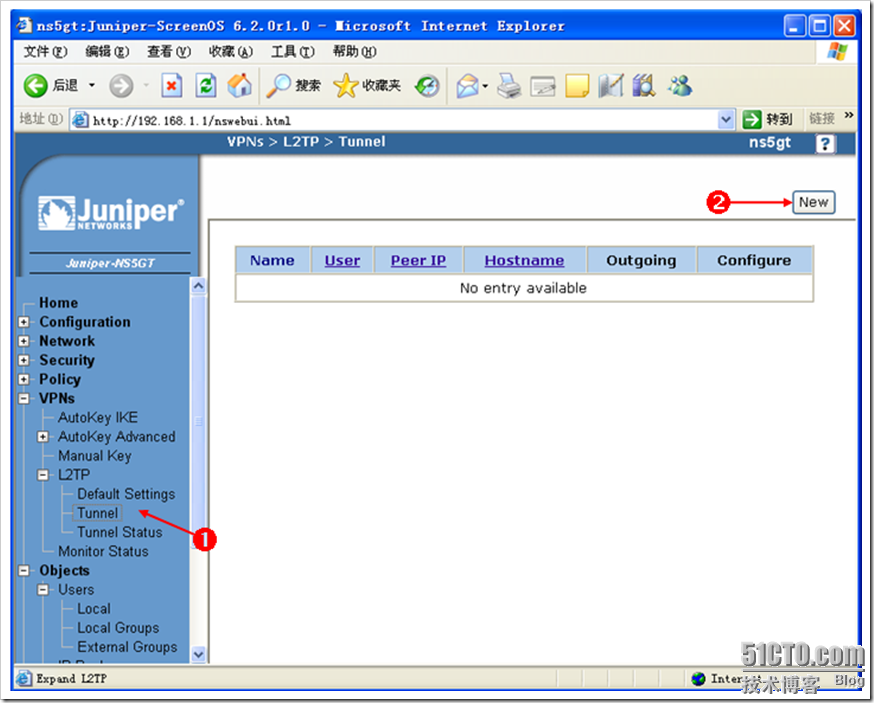Open L2TP Default Settings
This screenshot has height=703, width=874.
coord(126,494)
